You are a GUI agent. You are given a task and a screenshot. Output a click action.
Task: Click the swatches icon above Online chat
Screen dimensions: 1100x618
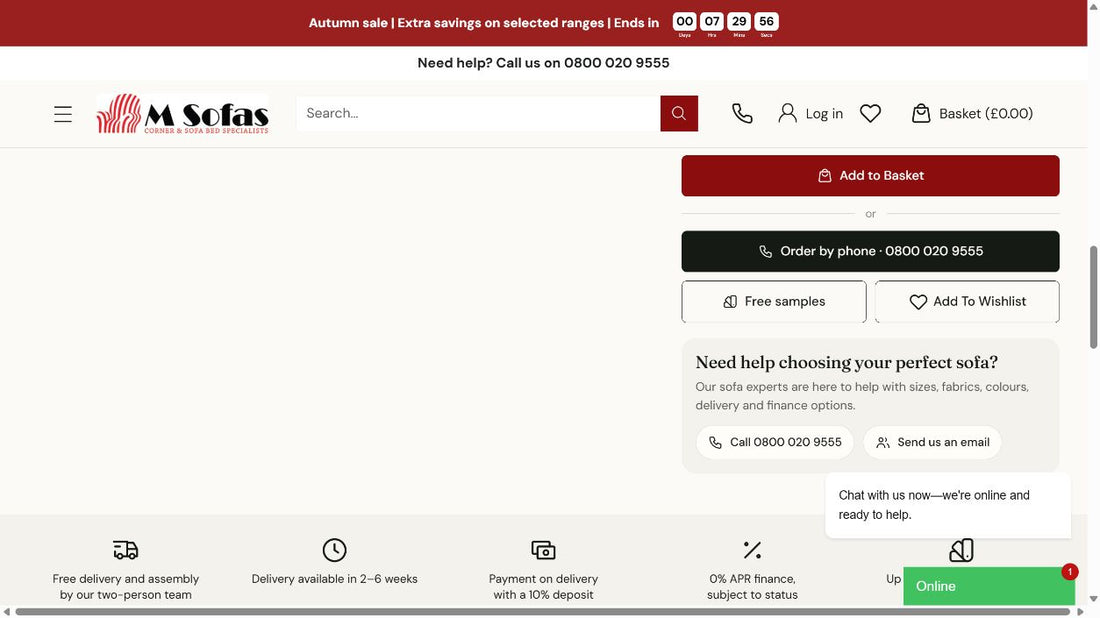point(961,550)
